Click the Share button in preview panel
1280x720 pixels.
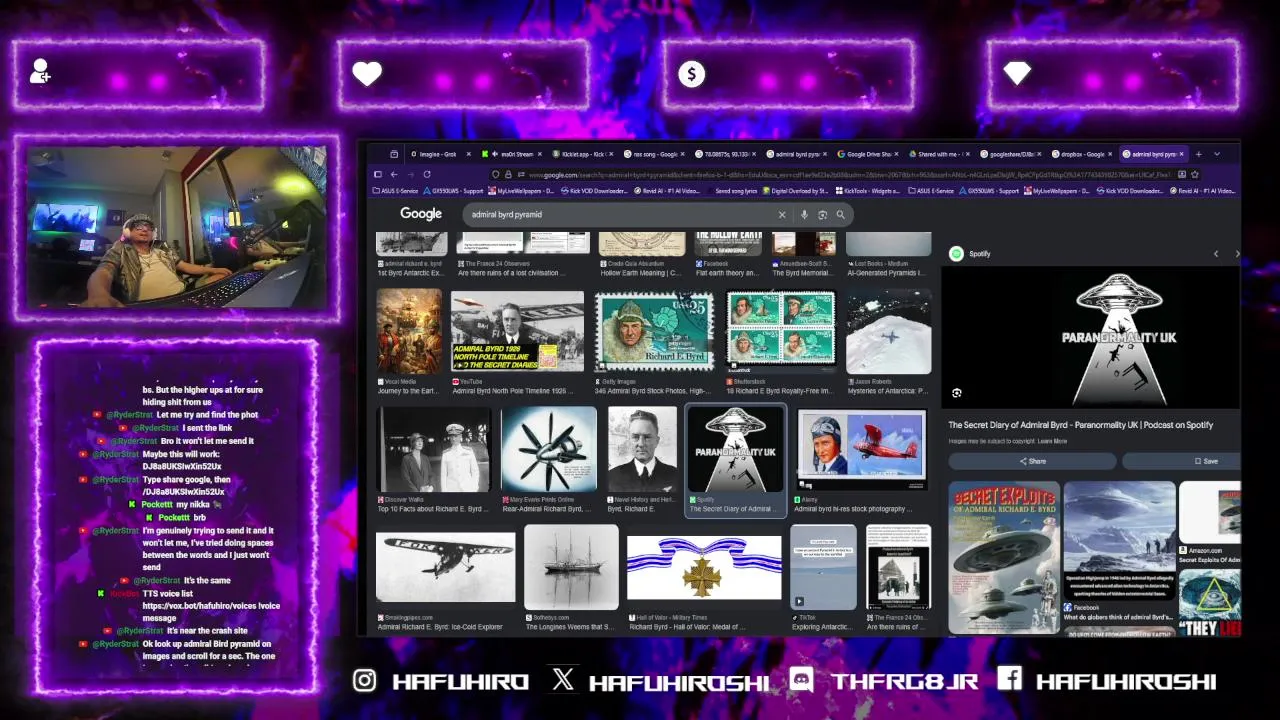1032,461
